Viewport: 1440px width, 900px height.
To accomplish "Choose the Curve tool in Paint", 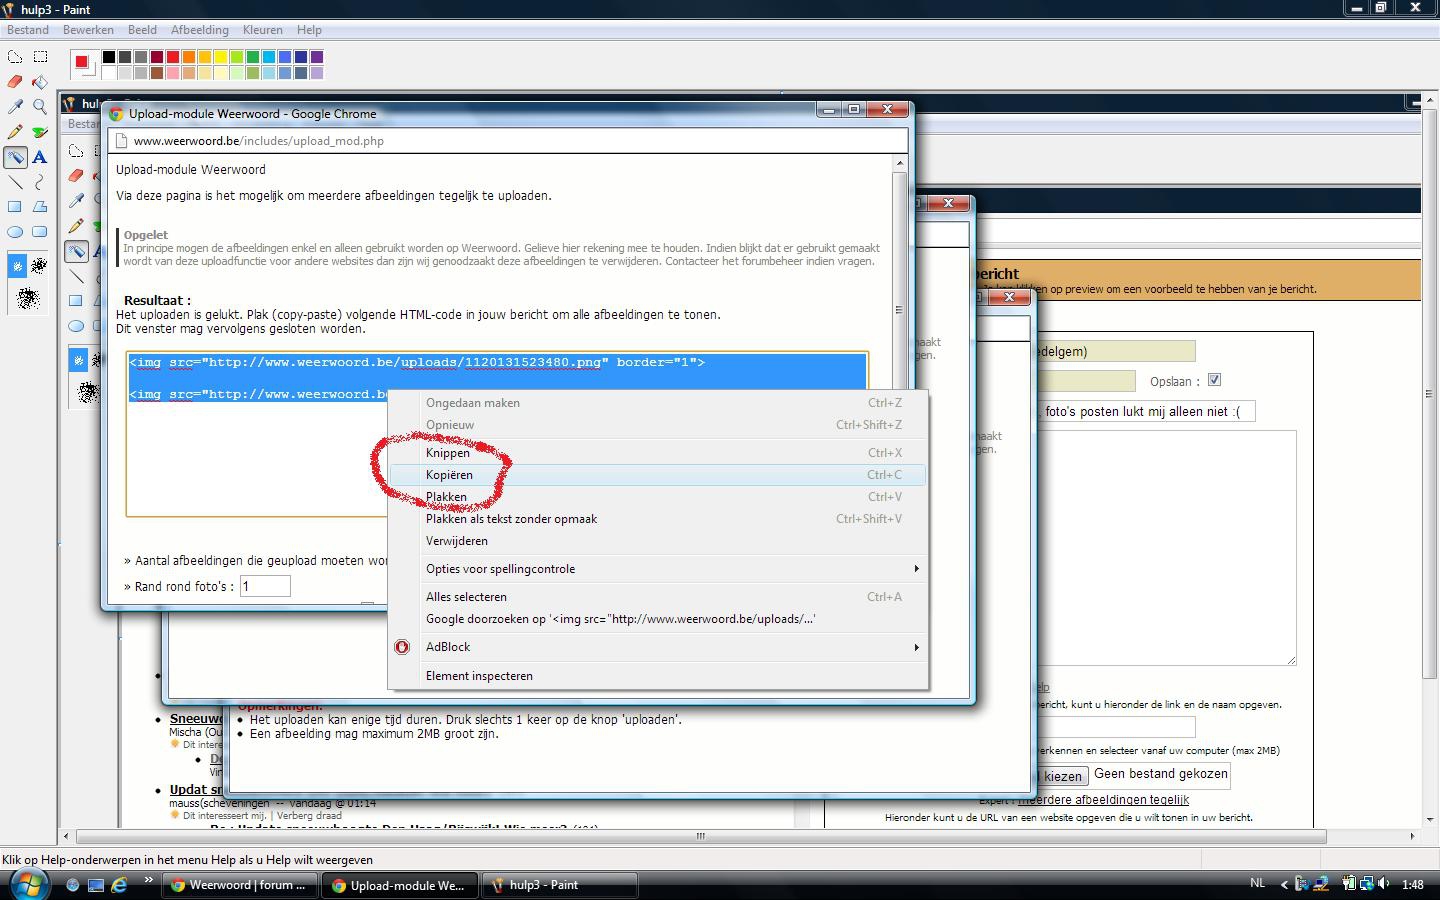I will coord(40,182).
